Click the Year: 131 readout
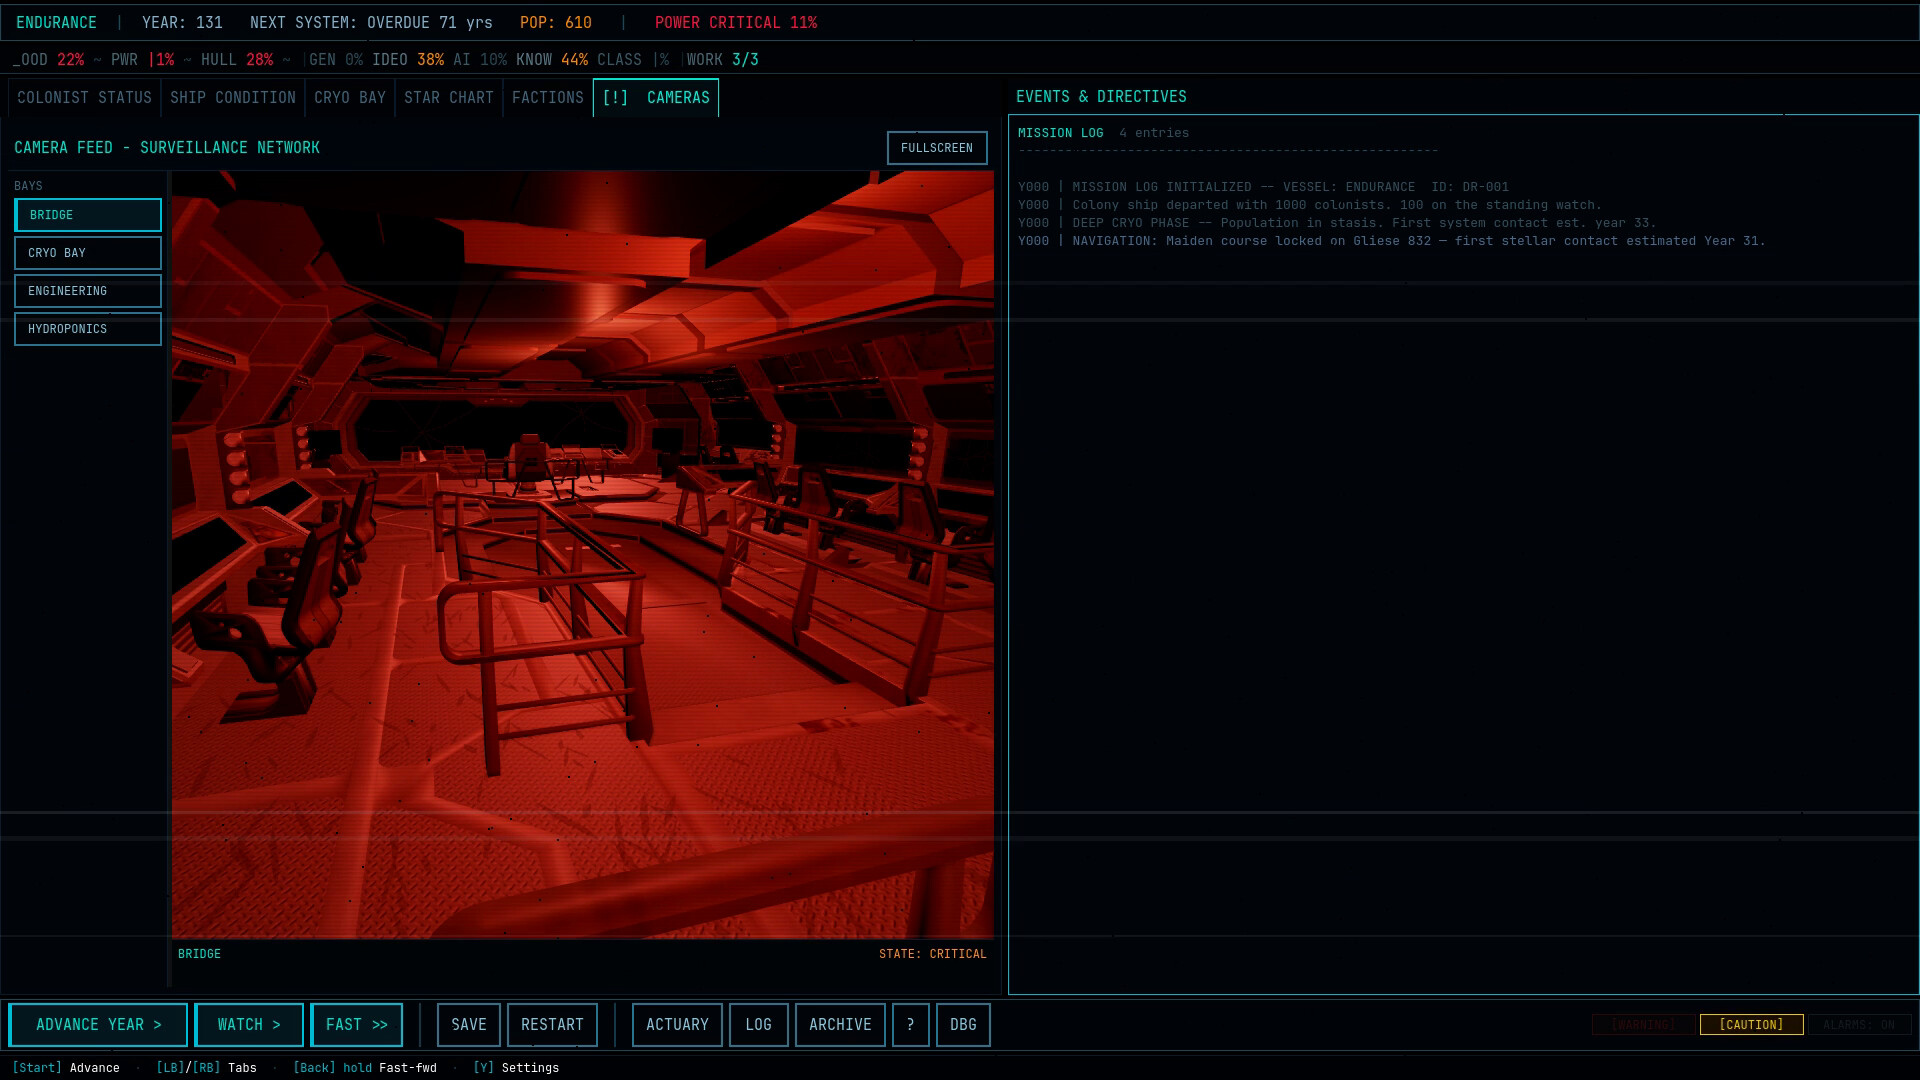Screen dimensions: 1920x1080 (182, 22)
